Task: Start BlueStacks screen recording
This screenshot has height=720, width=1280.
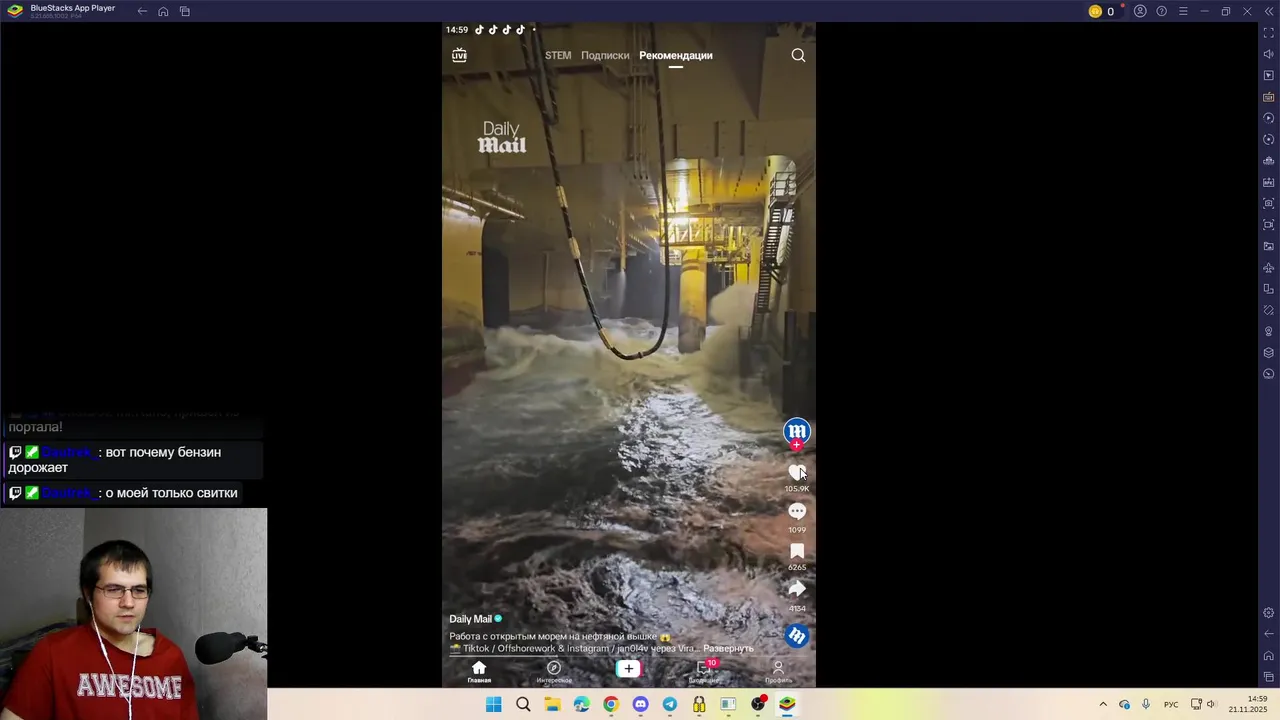Action: pyautogui.click(x=1269, y=225)
